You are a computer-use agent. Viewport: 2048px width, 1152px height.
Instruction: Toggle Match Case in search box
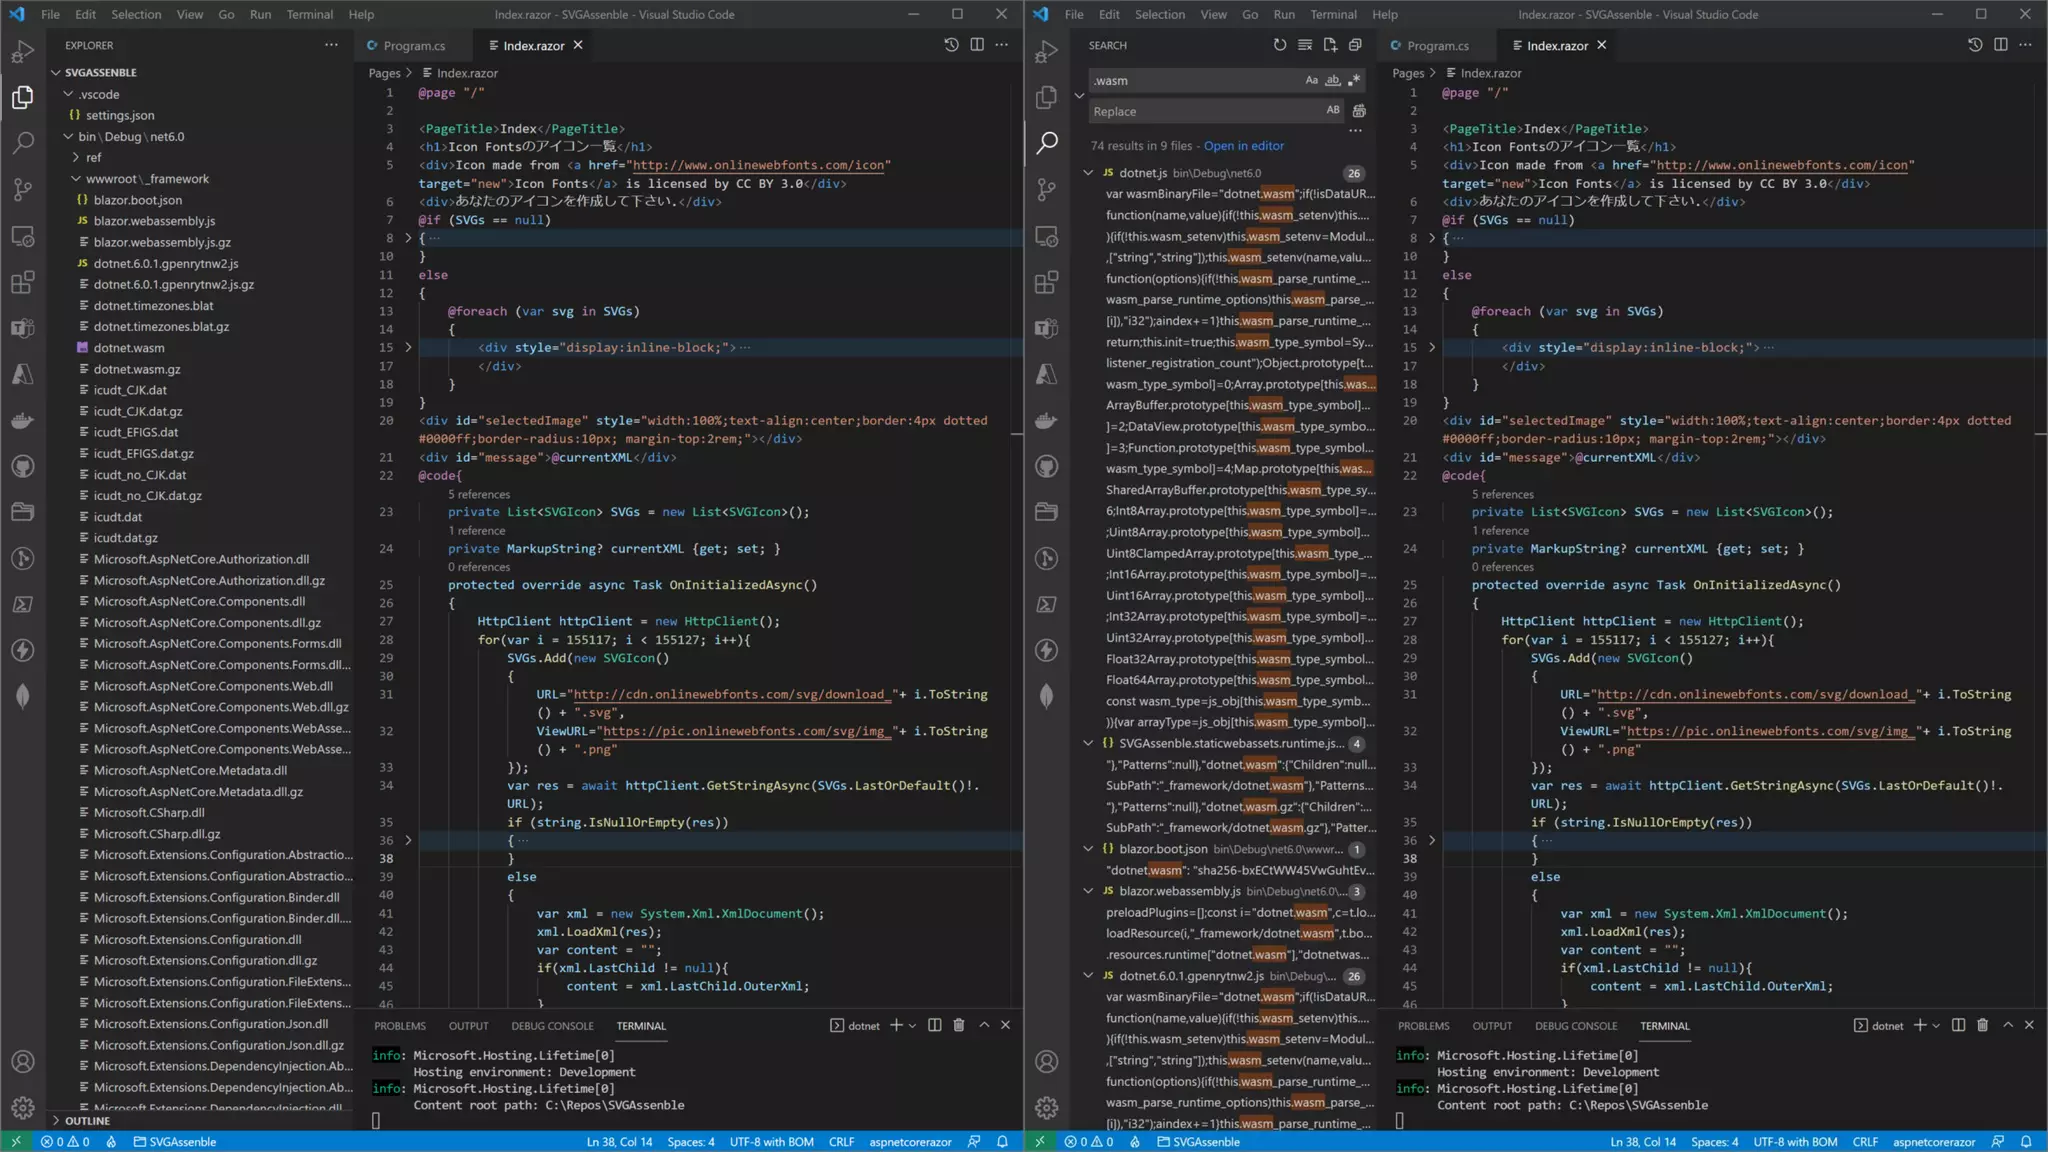(1311, 80)
